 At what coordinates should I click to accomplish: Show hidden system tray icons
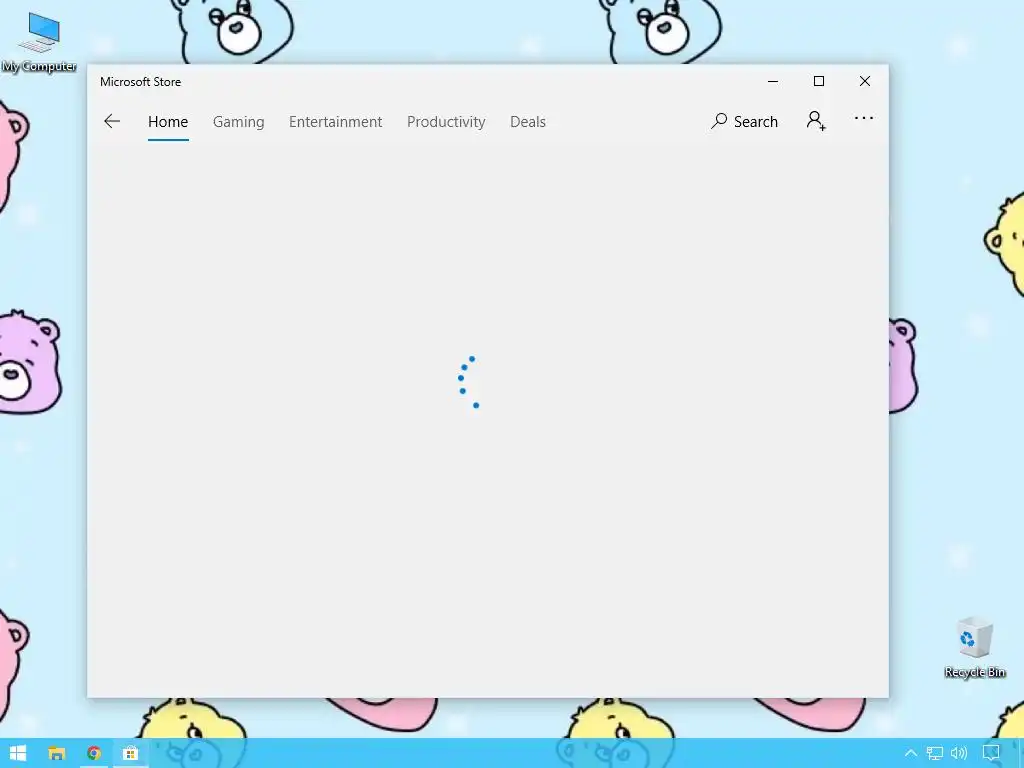910,754
